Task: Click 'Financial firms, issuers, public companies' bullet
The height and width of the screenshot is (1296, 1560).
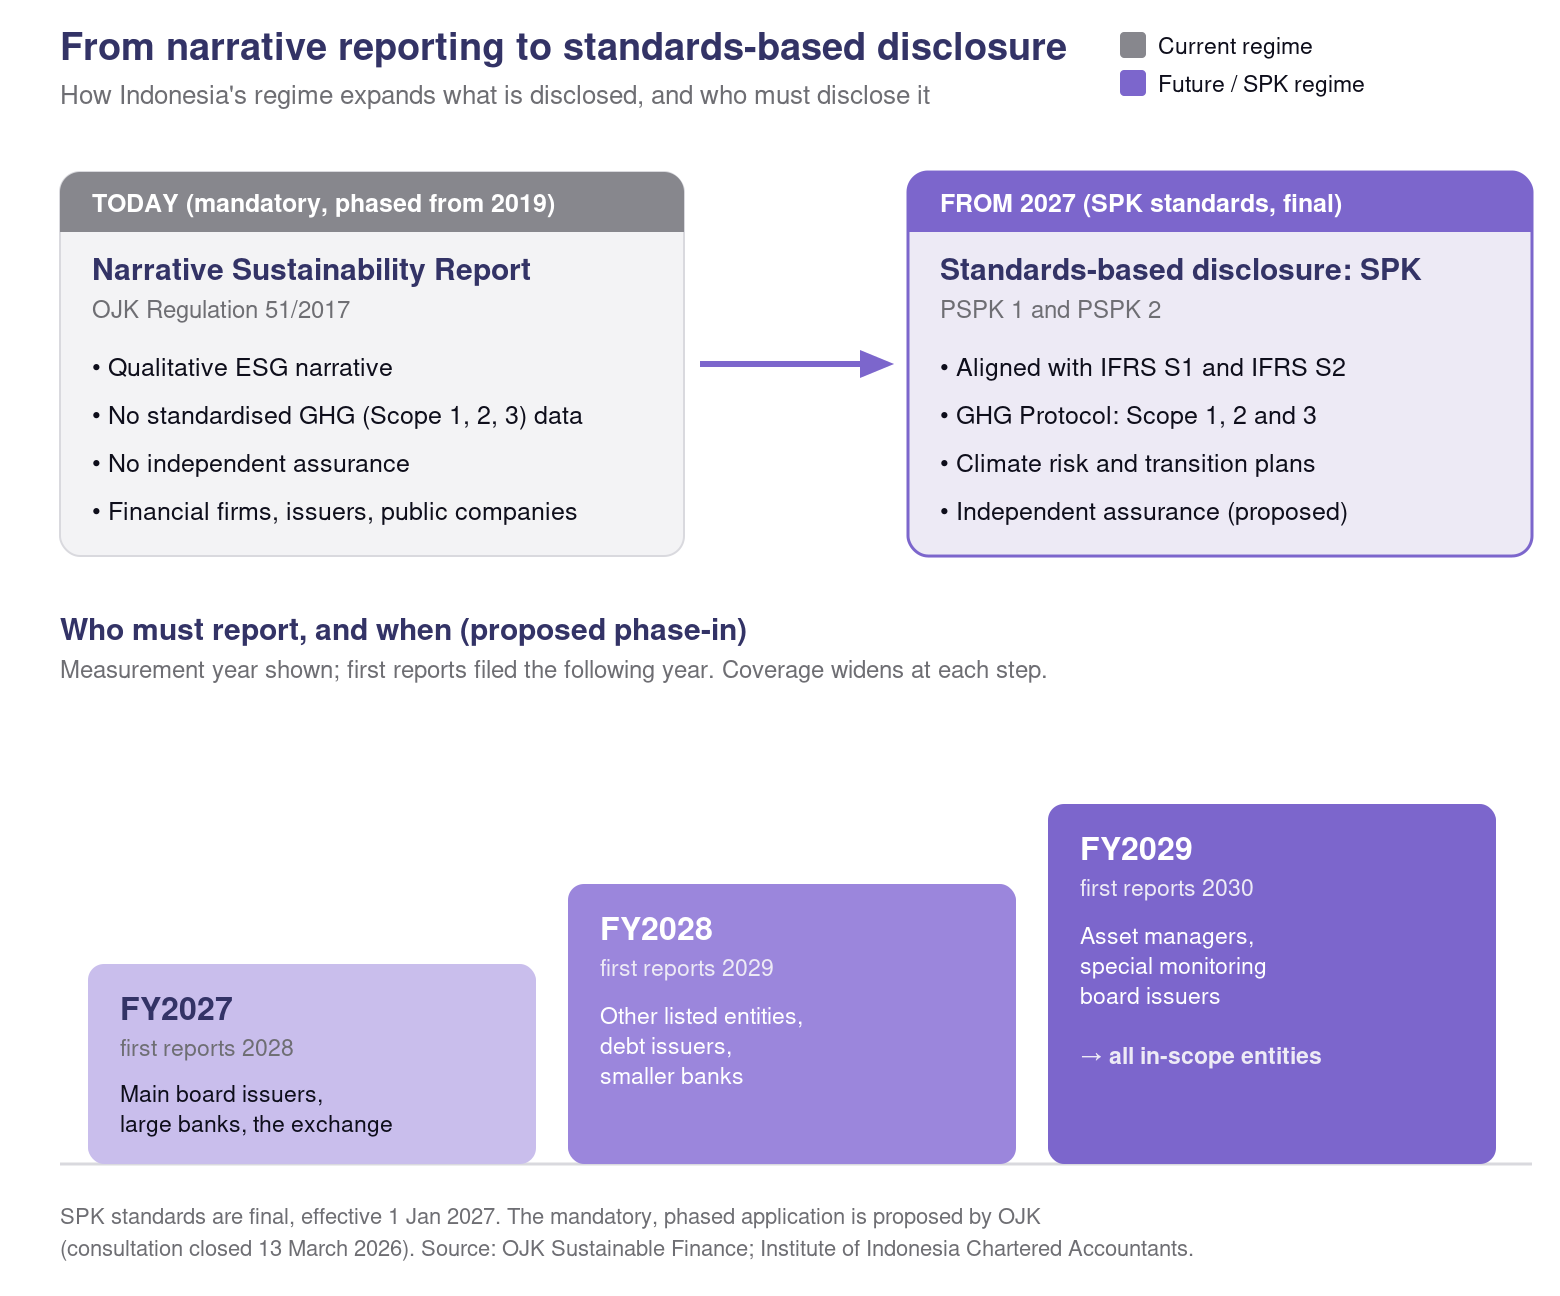Action: click(335, 512)
